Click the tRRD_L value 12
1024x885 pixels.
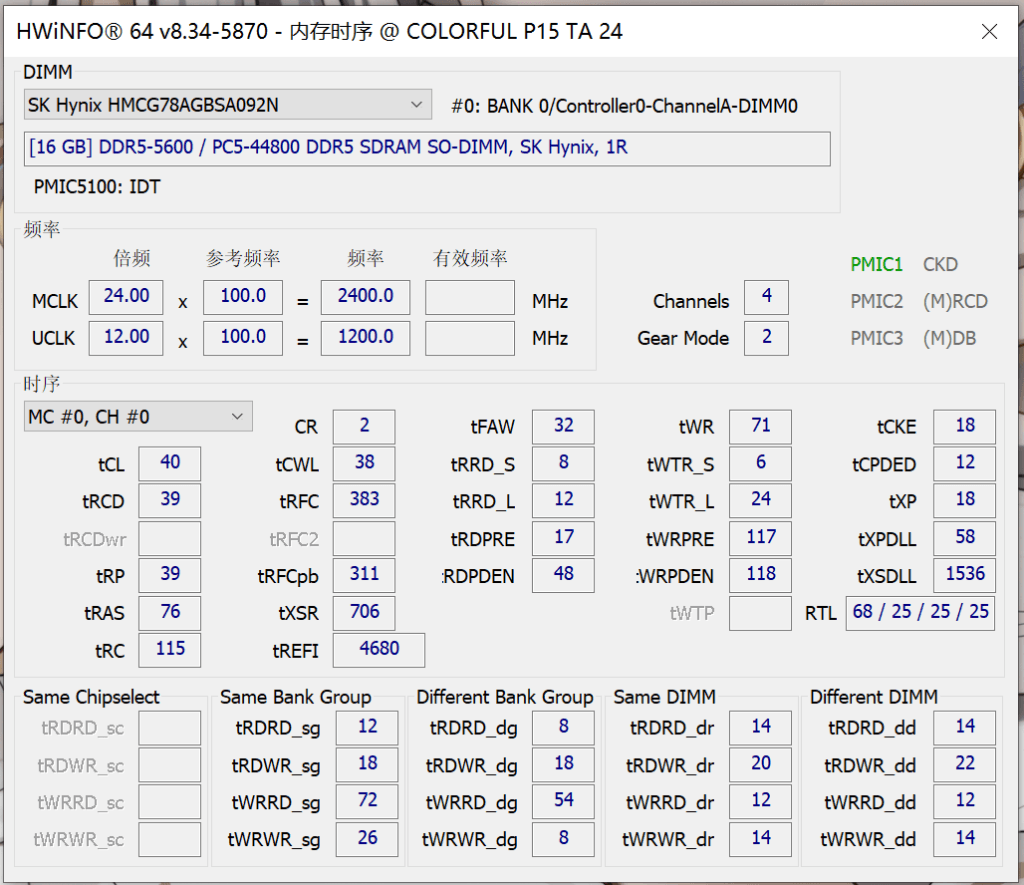point(564,500)
